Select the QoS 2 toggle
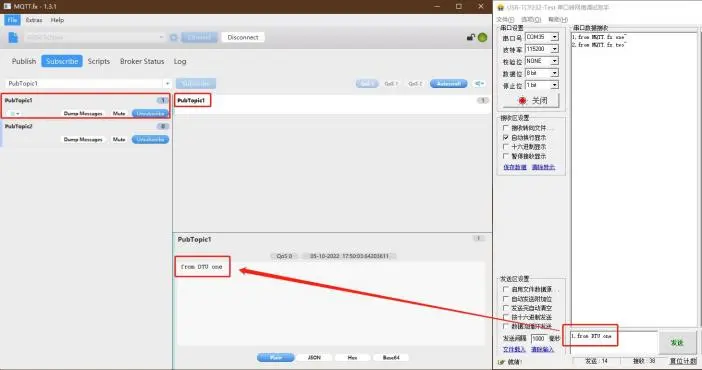 coord(415,83)
